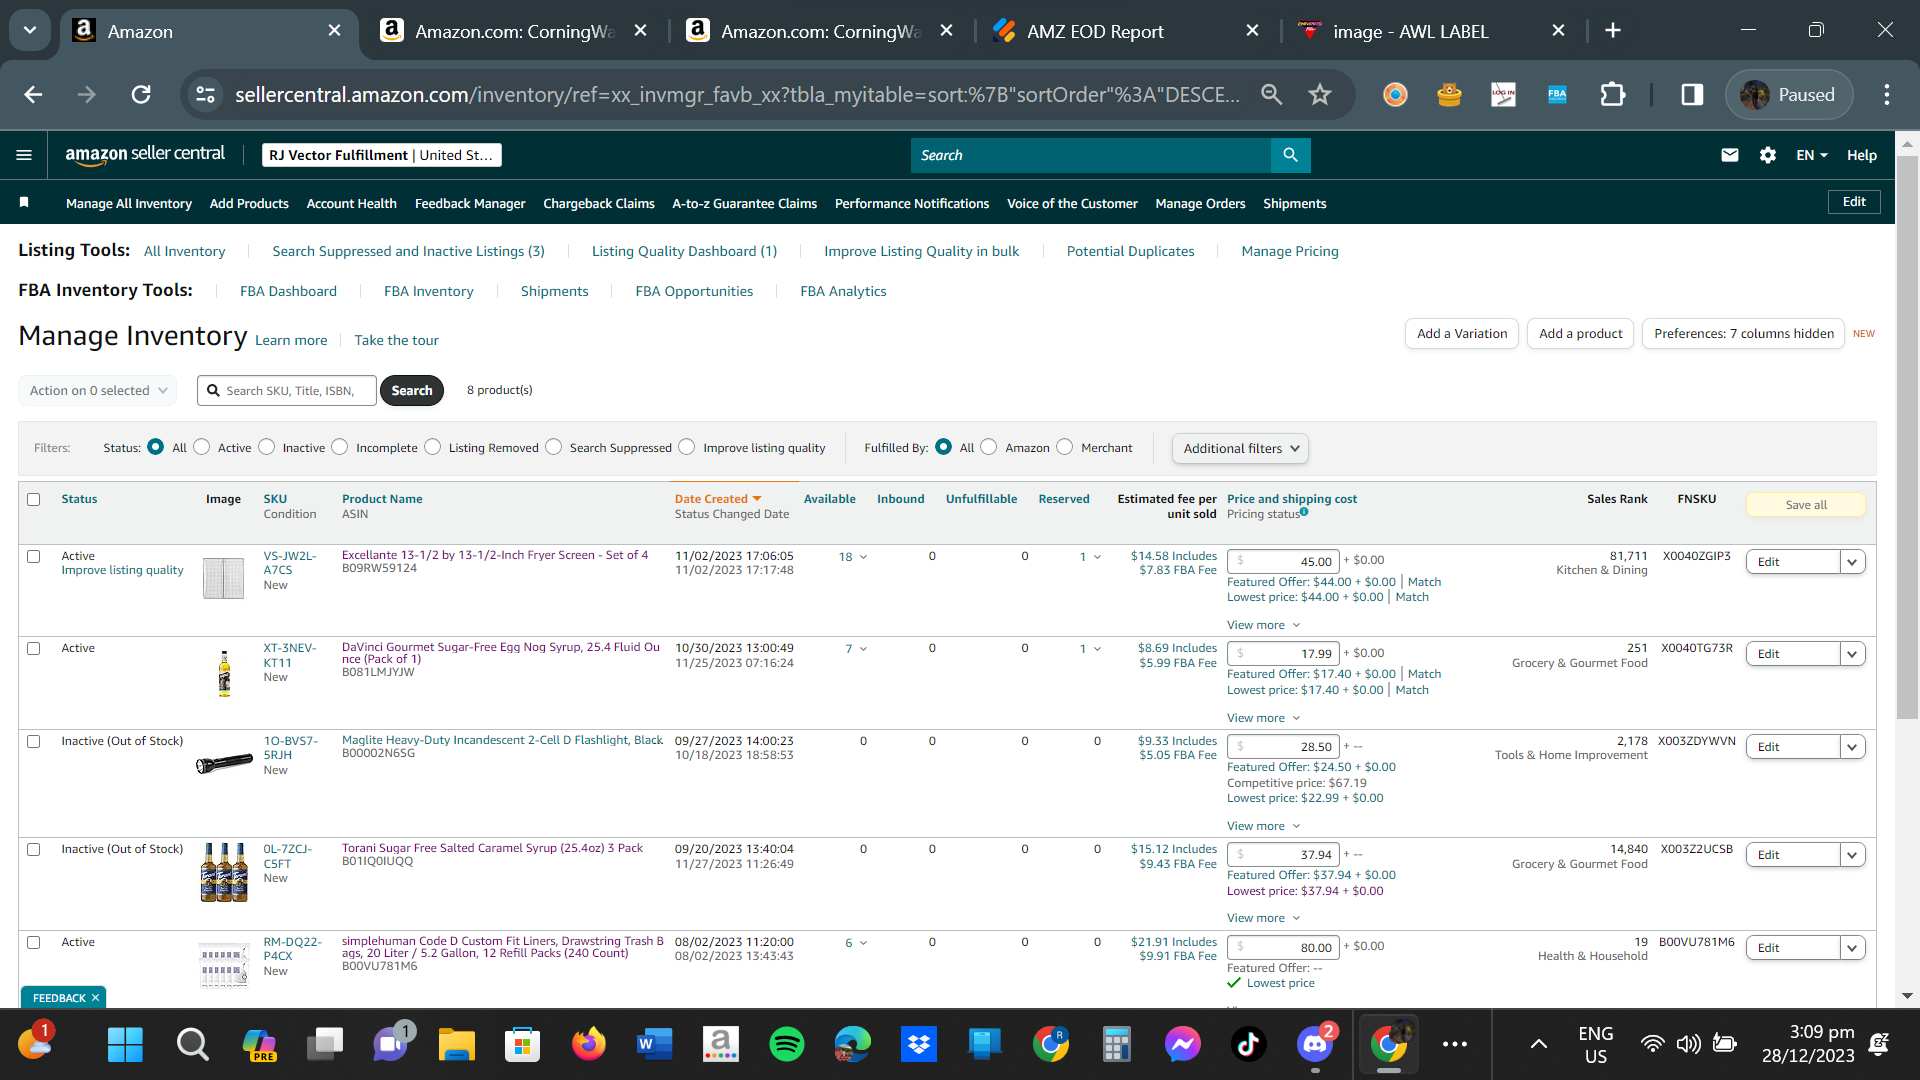Screen dimensions: 1920x1080
Task: Open the EN language dropdown
Action: pyautogui.click(x=1812, y=155)
